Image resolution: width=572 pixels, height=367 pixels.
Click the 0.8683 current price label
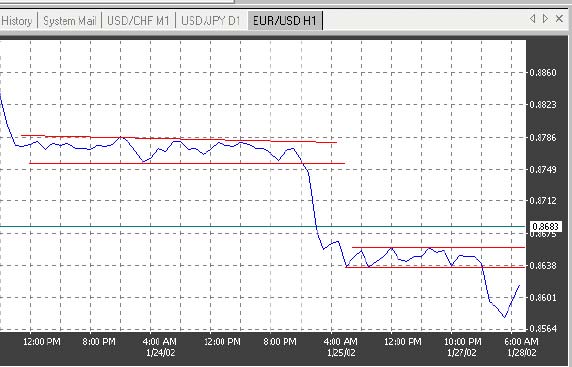pos(545,227)
